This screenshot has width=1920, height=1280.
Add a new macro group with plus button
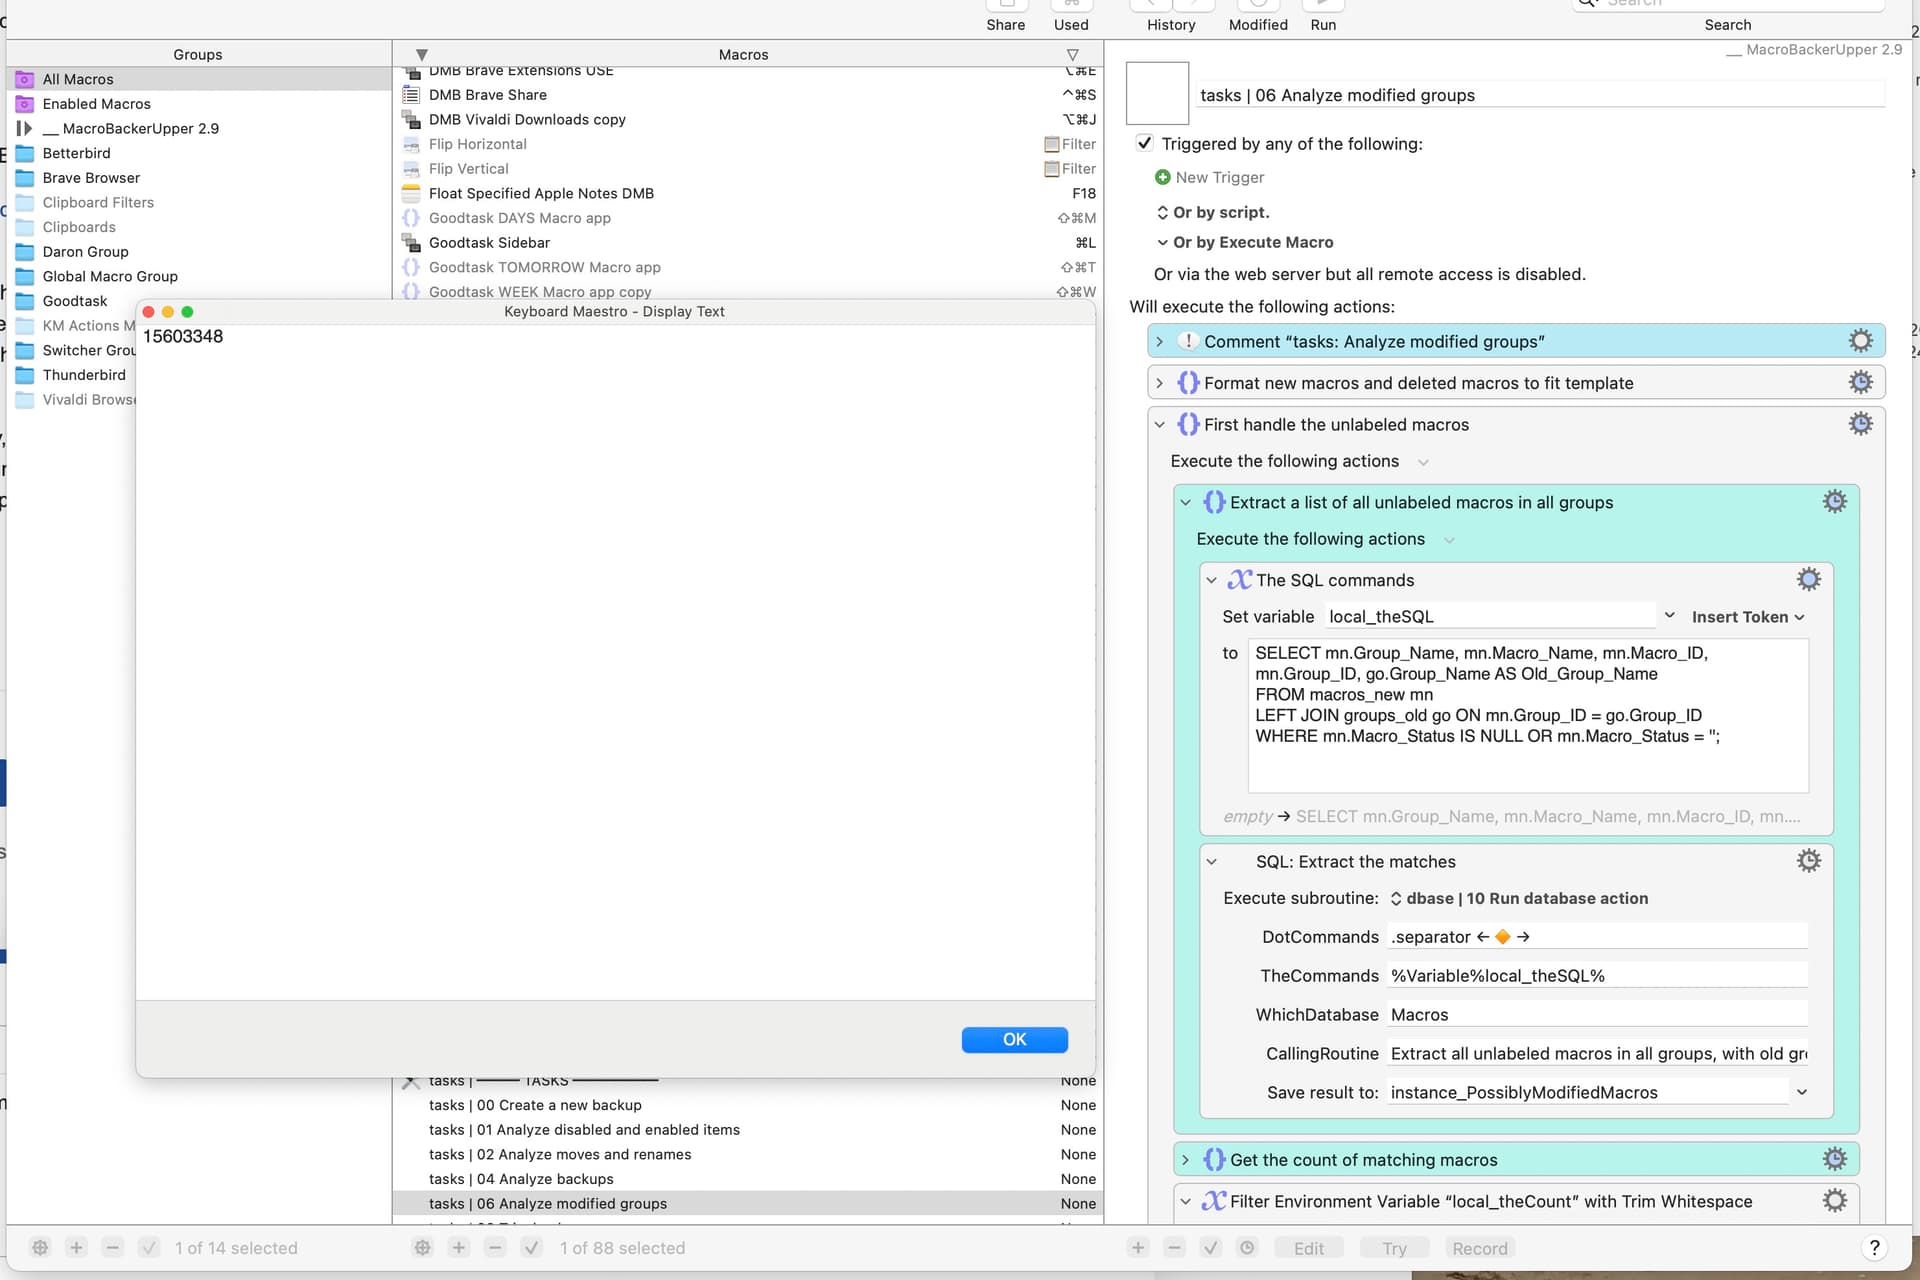tap(76, 1248)
